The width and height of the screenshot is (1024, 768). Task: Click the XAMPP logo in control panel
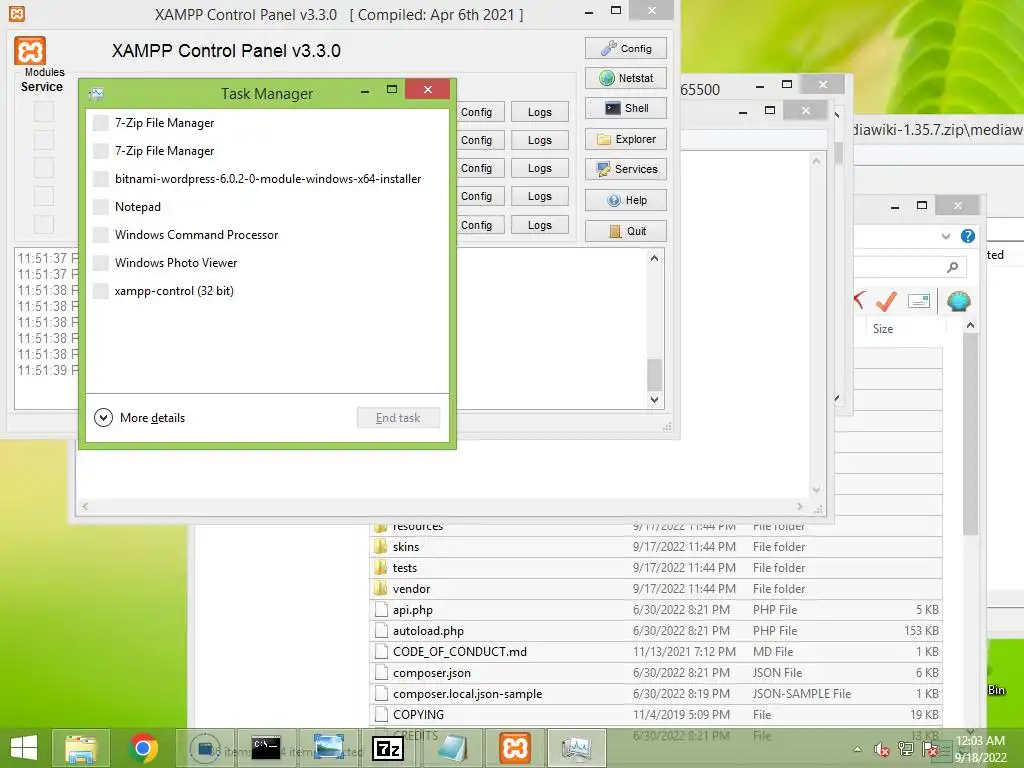pyautogui.click(x=30, y=51)
